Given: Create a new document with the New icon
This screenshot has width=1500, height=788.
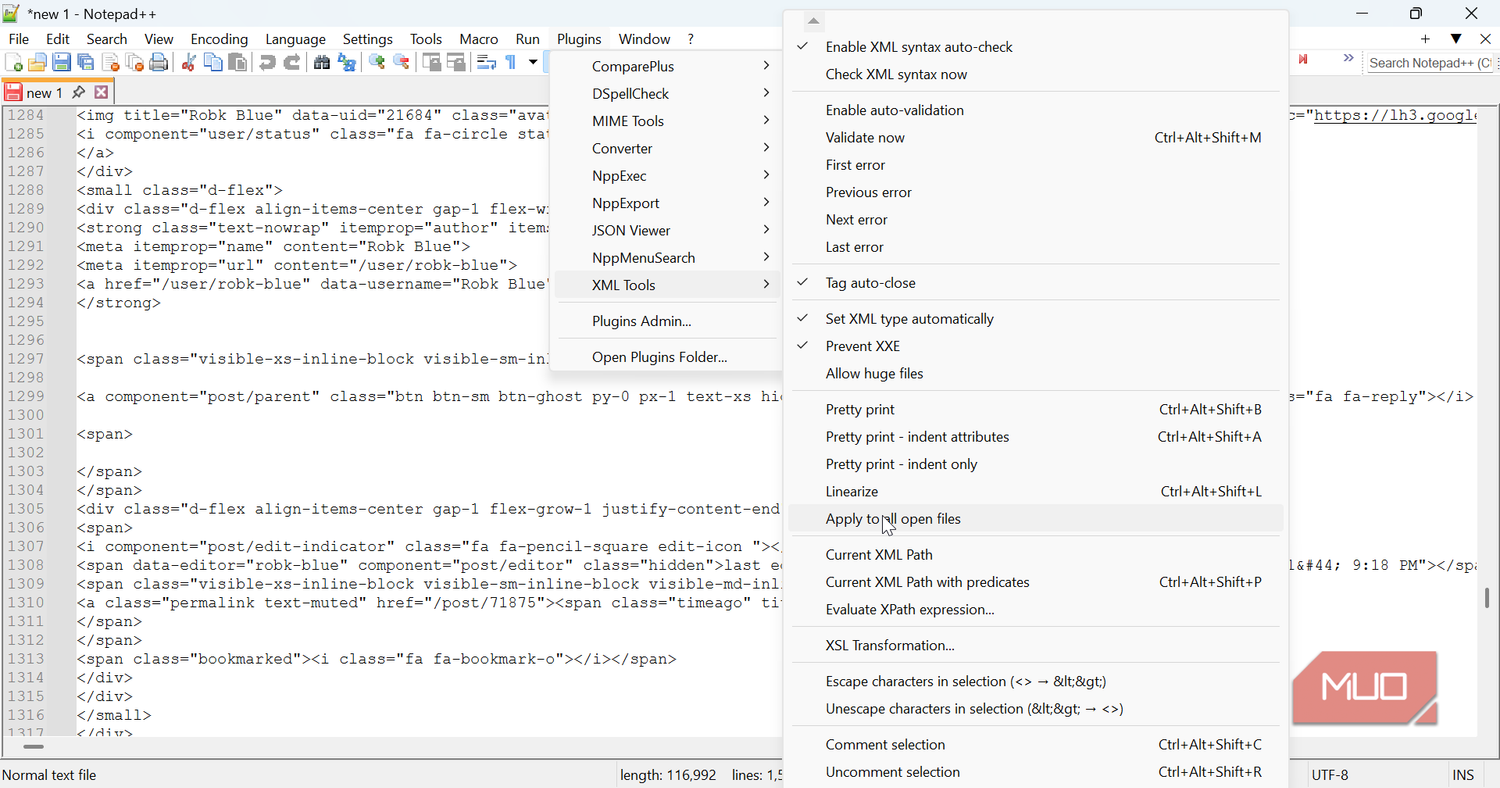Looking at the screenshot, I should [x=13, y=62].
